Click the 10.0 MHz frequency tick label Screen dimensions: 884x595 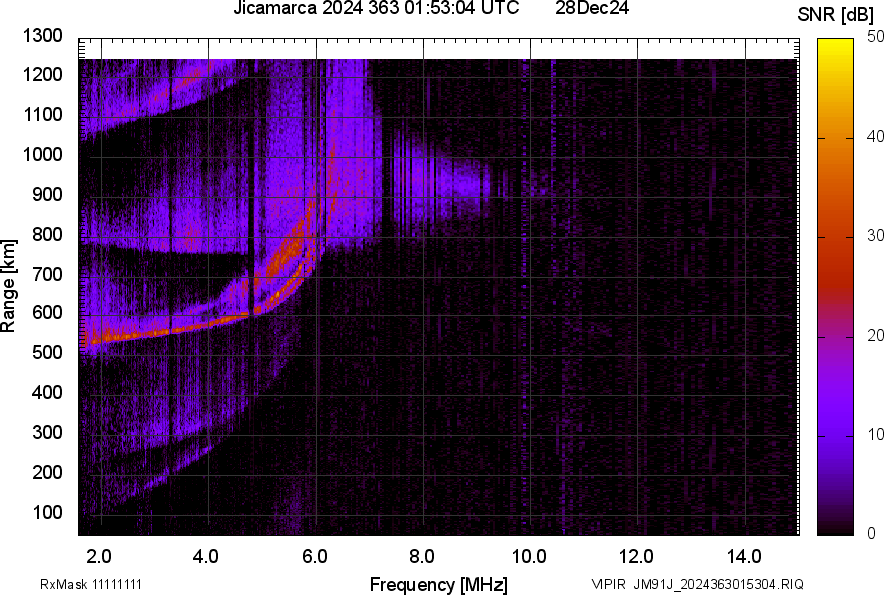pyautogui.click(x=528, y=557)
